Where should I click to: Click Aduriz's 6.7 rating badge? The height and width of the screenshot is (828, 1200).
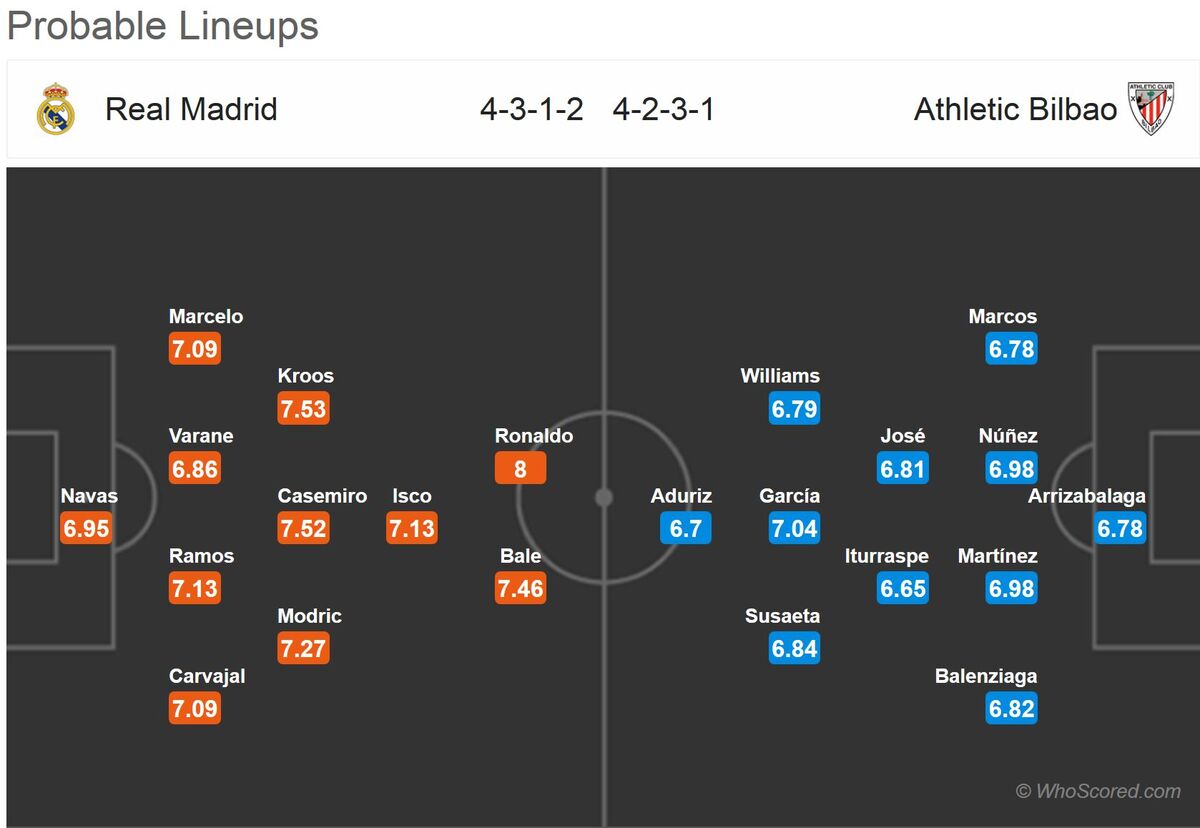(x=686, y=528)
